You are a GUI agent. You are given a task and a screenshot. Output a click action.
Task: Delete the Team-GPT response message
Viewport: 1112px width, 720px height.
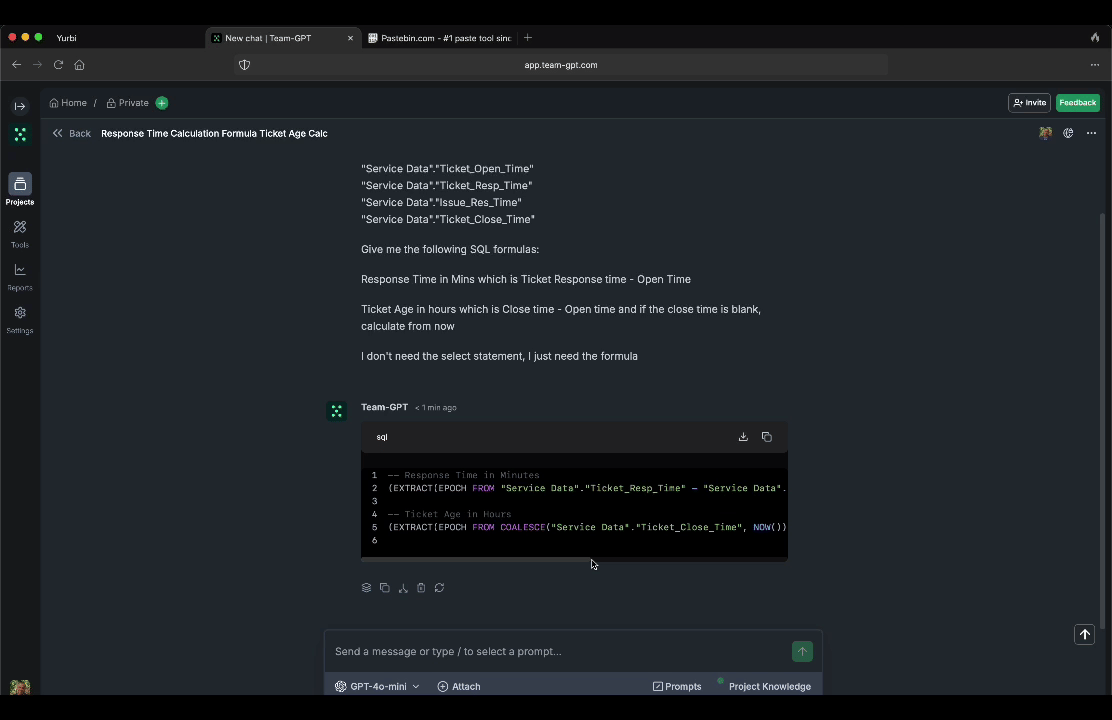[x=421, y=588]
